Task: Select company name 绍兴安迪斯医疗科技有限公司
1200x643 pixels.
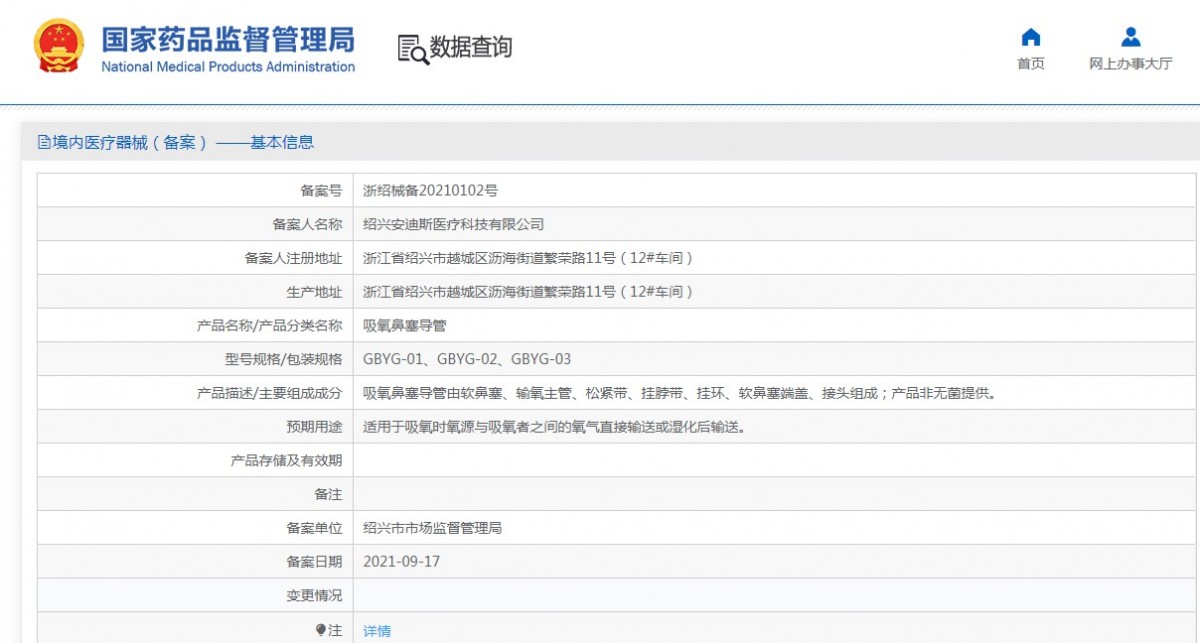Action: [453, 224]
